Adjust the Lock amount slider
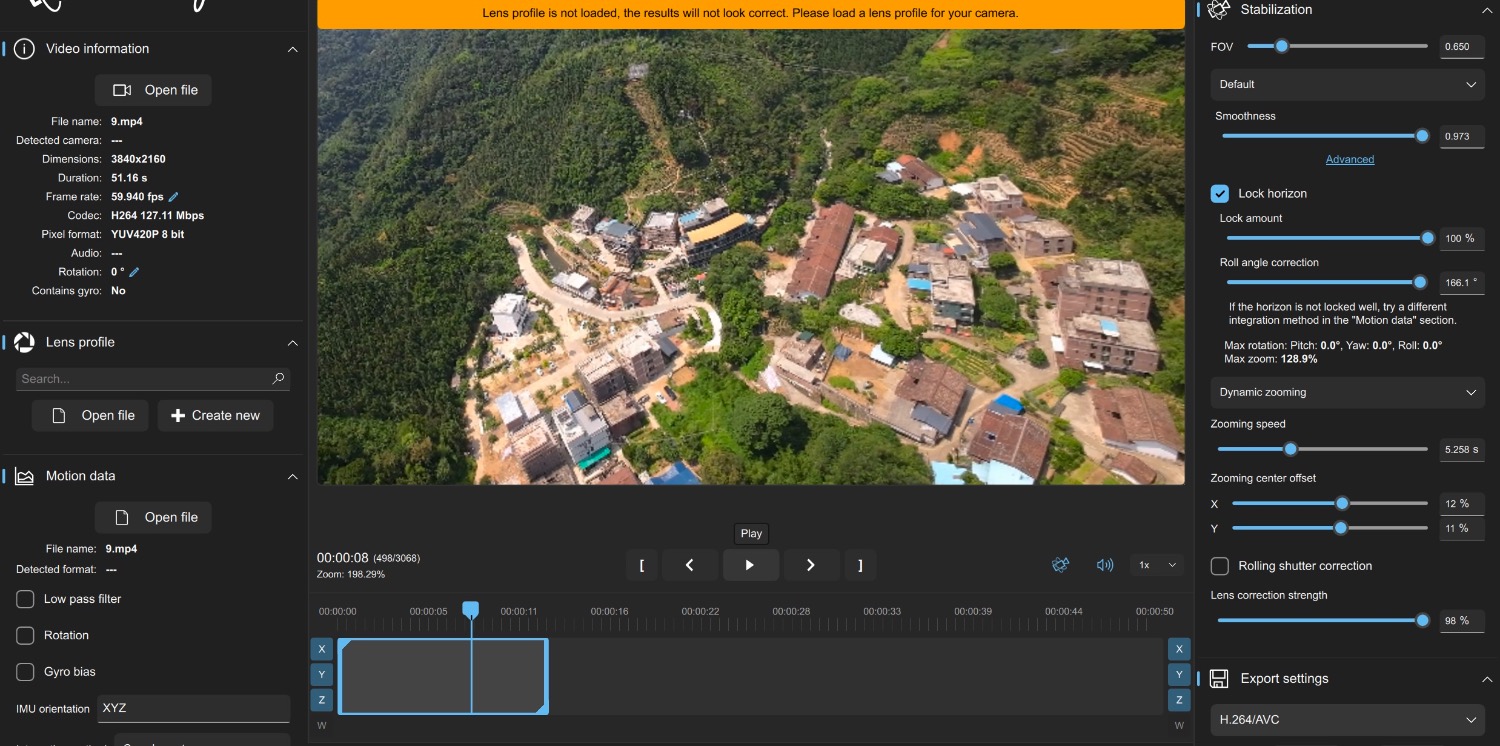 (x=1331, y=238)
